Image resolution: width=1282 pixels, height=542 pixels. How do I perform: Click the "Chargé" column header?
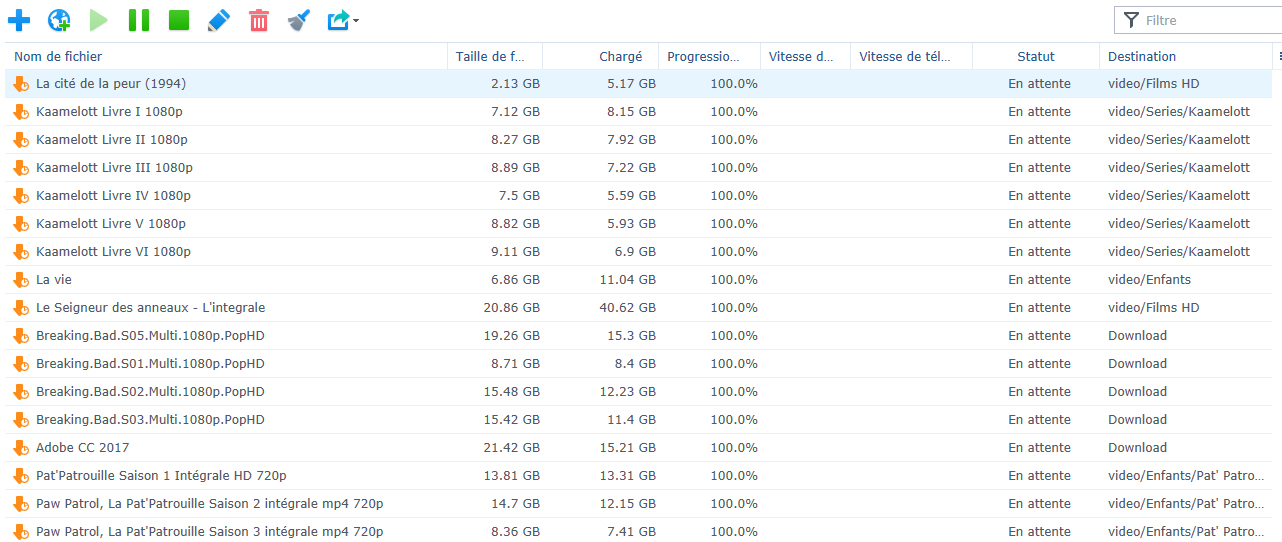620,57
